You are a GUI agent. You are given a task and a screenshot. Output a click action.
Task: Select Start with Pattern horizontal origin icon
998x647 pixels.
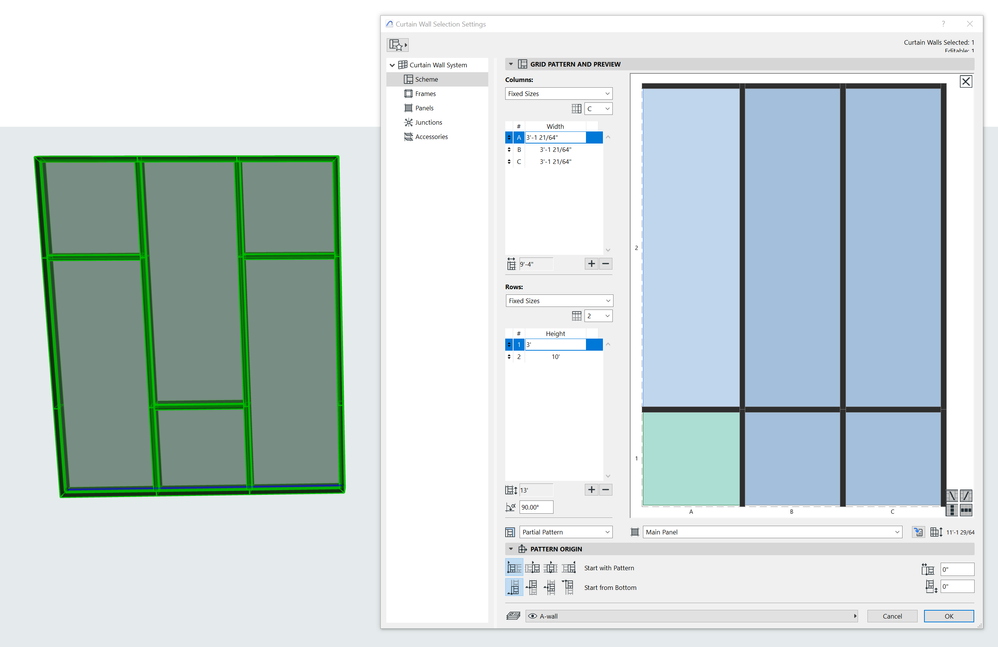click(x=514, y=567)
